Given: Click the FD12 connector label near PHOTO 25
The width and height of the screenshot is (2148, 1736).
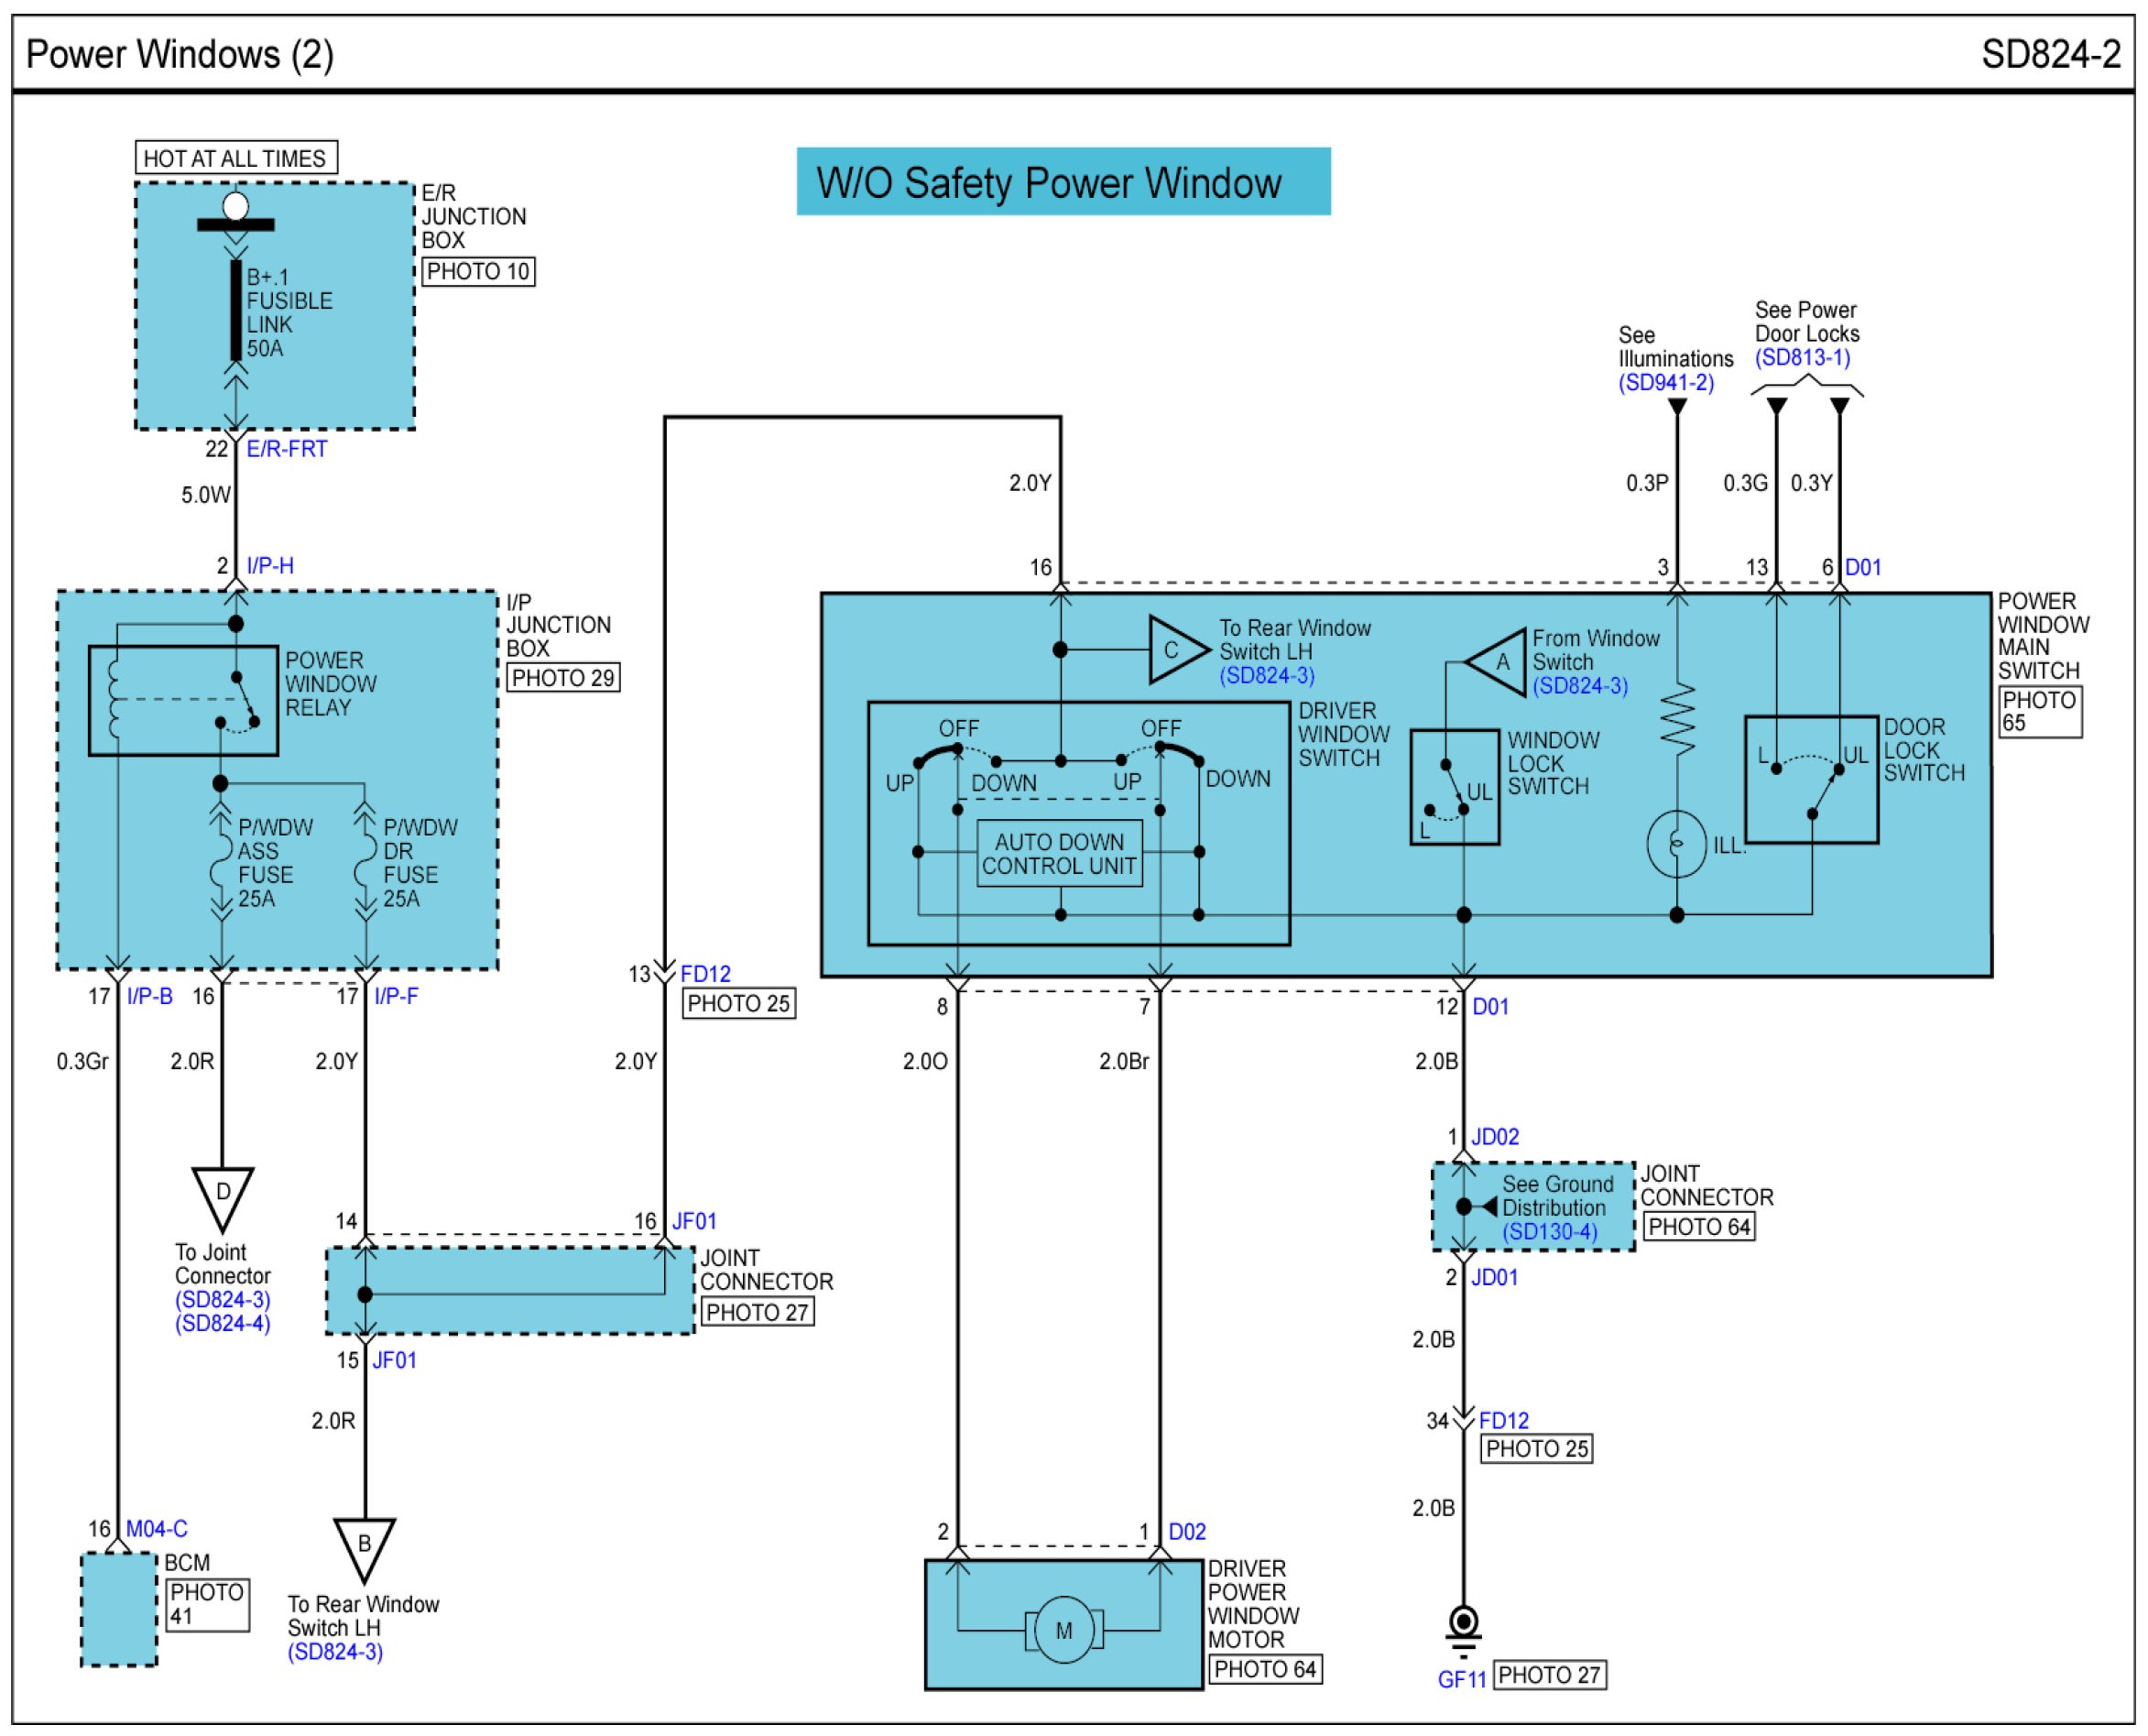Looking at the screenshot, I should pyautogui.click(x=705, y=973).
